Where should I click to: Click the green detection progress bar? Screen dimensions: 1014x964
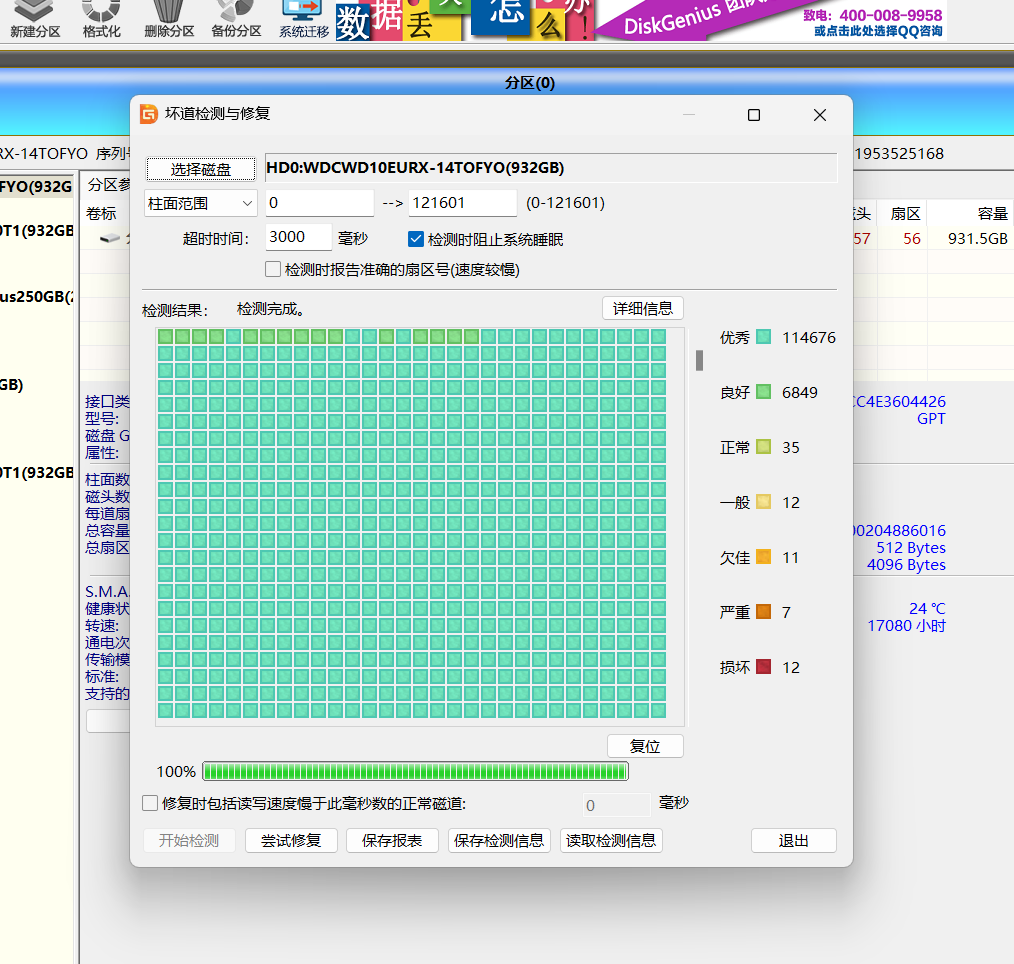pos(415,771)
